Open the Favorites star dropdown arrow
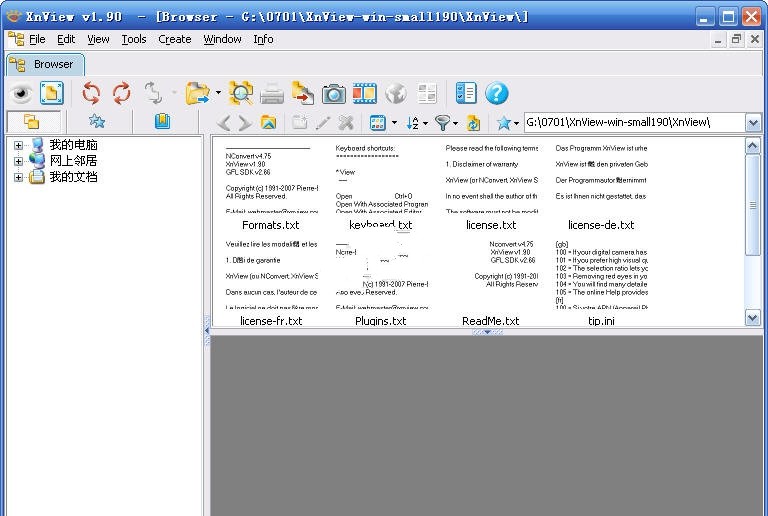 click(x=516, y=123)
